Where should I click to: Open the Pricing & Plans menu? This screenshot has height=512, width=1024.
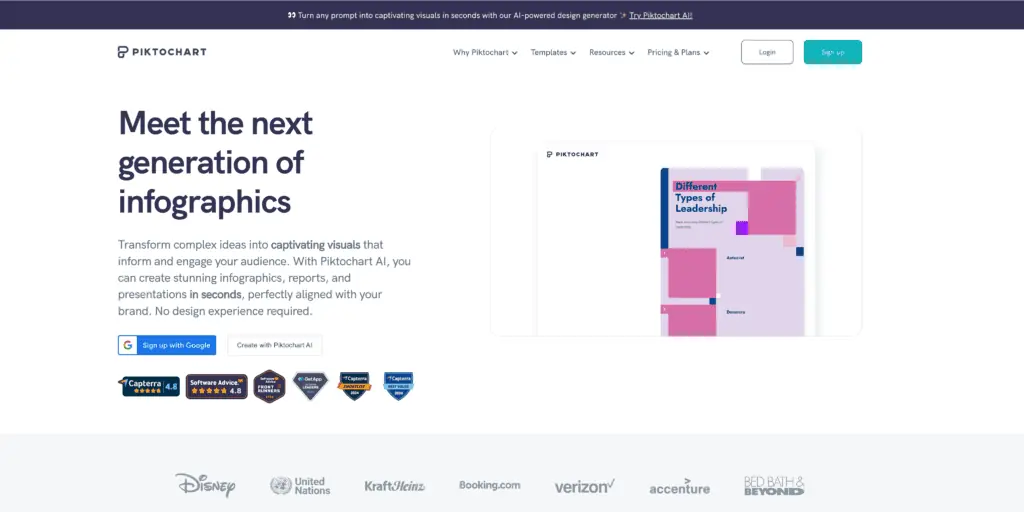pyautogui.click(x=679, y=52)
